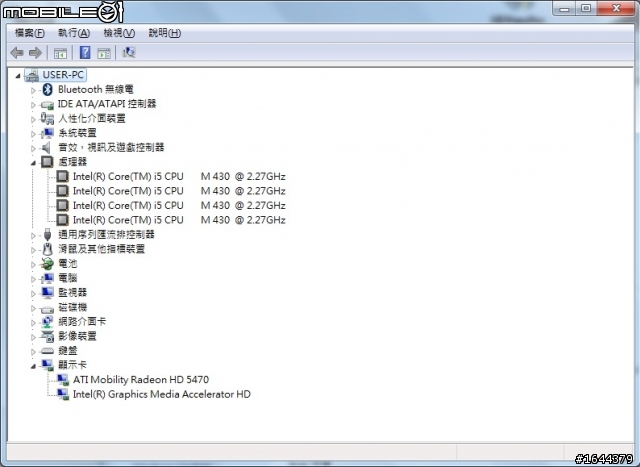Select the 顯示卡 label
Screen dimensions: 640x467
[72, 365]
